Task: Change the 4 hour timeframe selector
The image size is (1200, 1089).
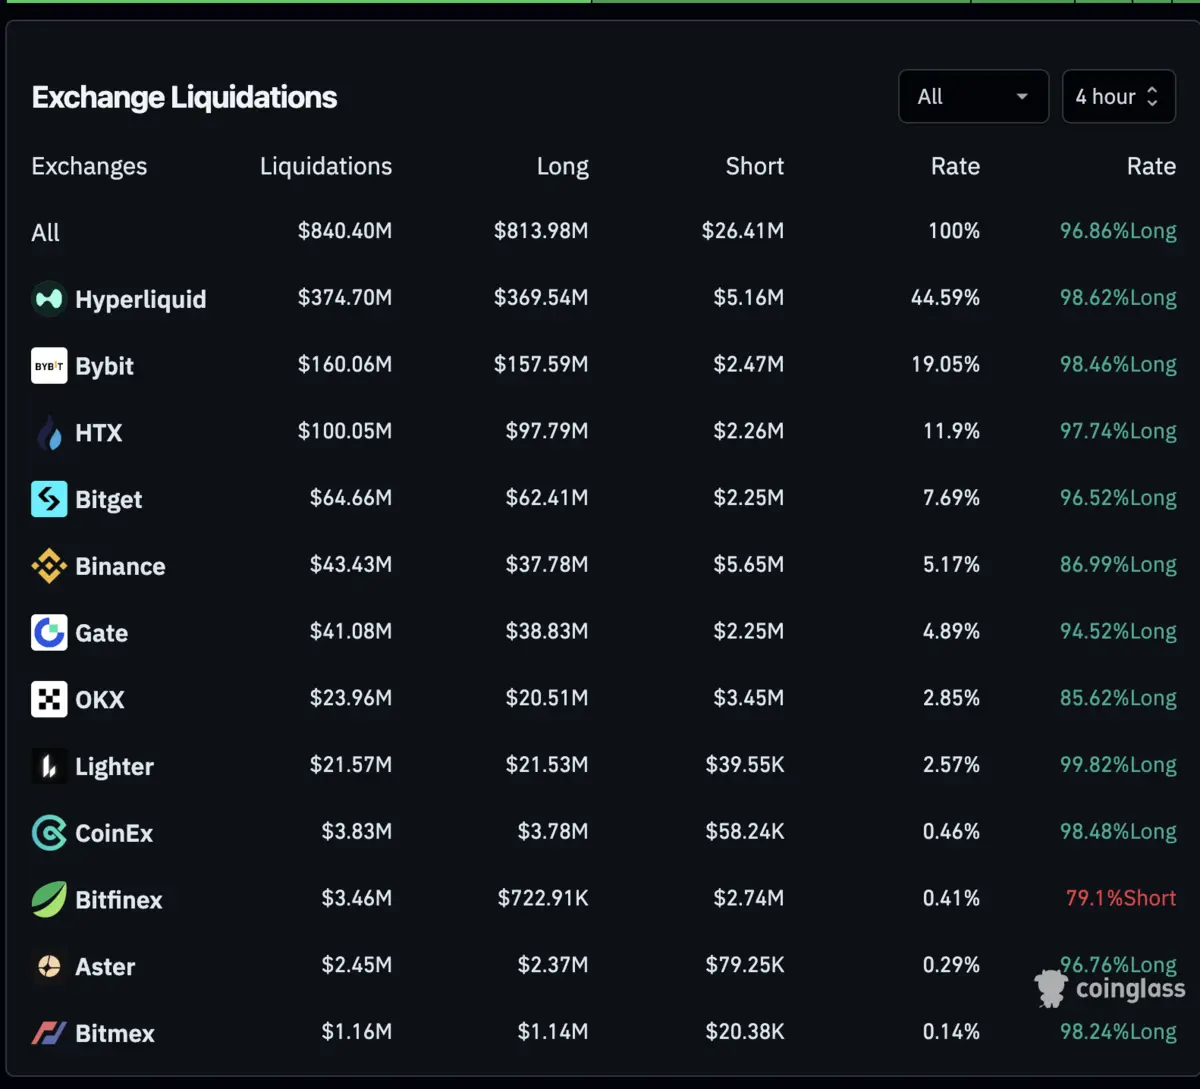Action: click(x=1118, y=97)
